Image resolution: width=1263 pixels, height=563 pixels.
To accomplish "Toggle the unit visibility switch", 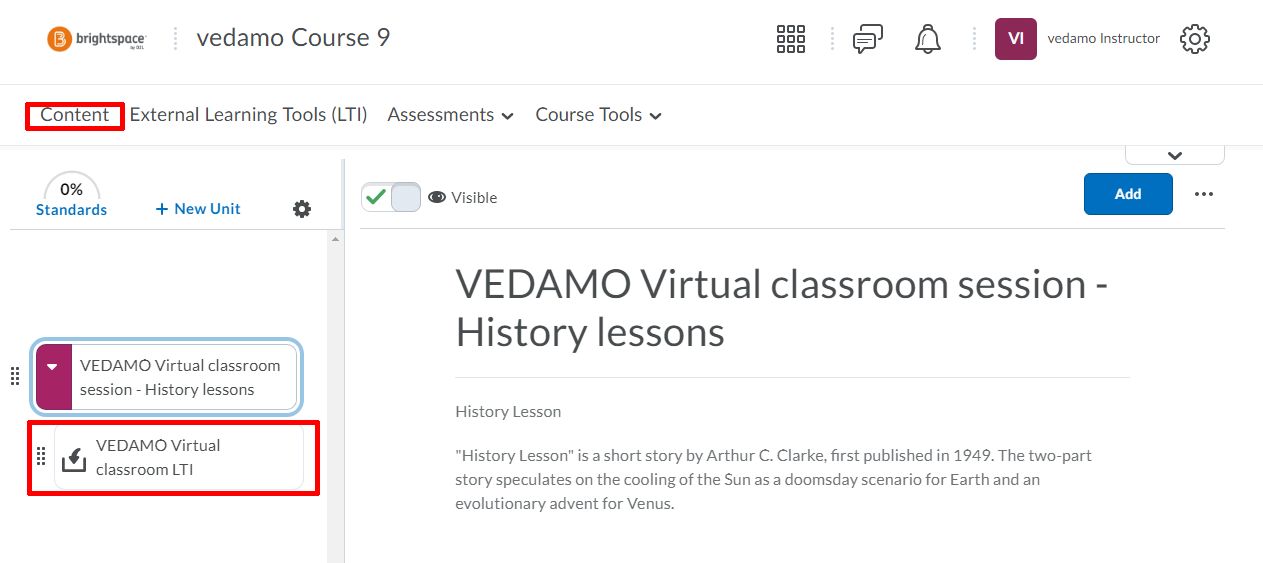I will pyautogui.click(x=391, y=198).
